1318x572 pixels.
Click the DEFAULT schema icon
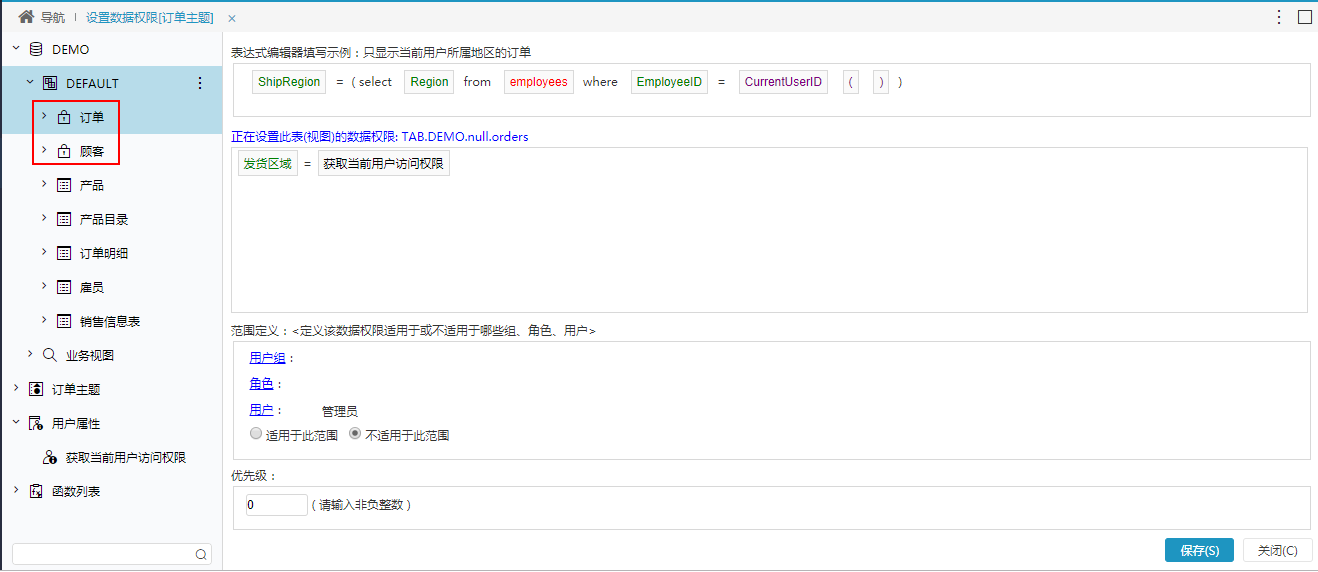coord(50,83)
